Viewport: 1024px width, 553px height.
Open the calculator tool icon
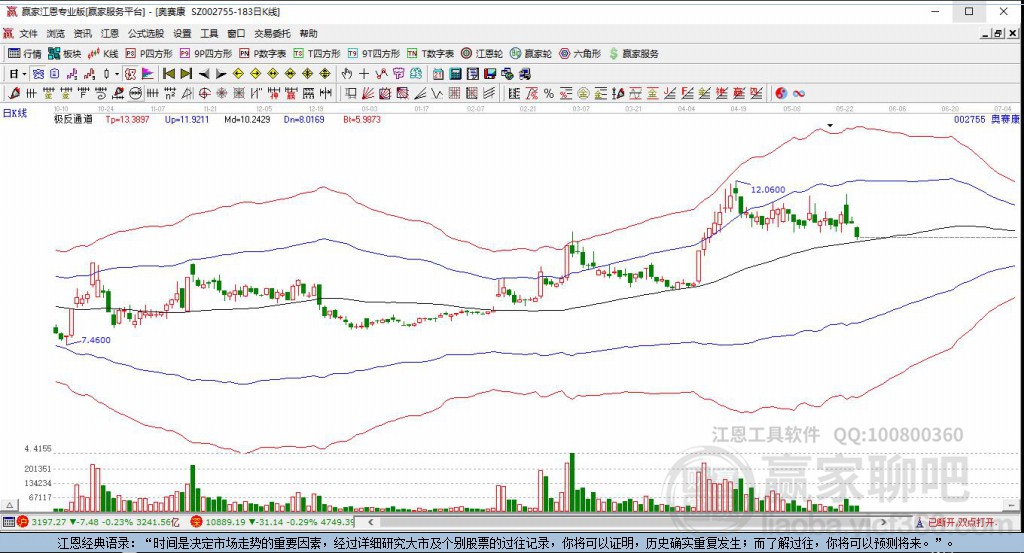click(455, 74)
